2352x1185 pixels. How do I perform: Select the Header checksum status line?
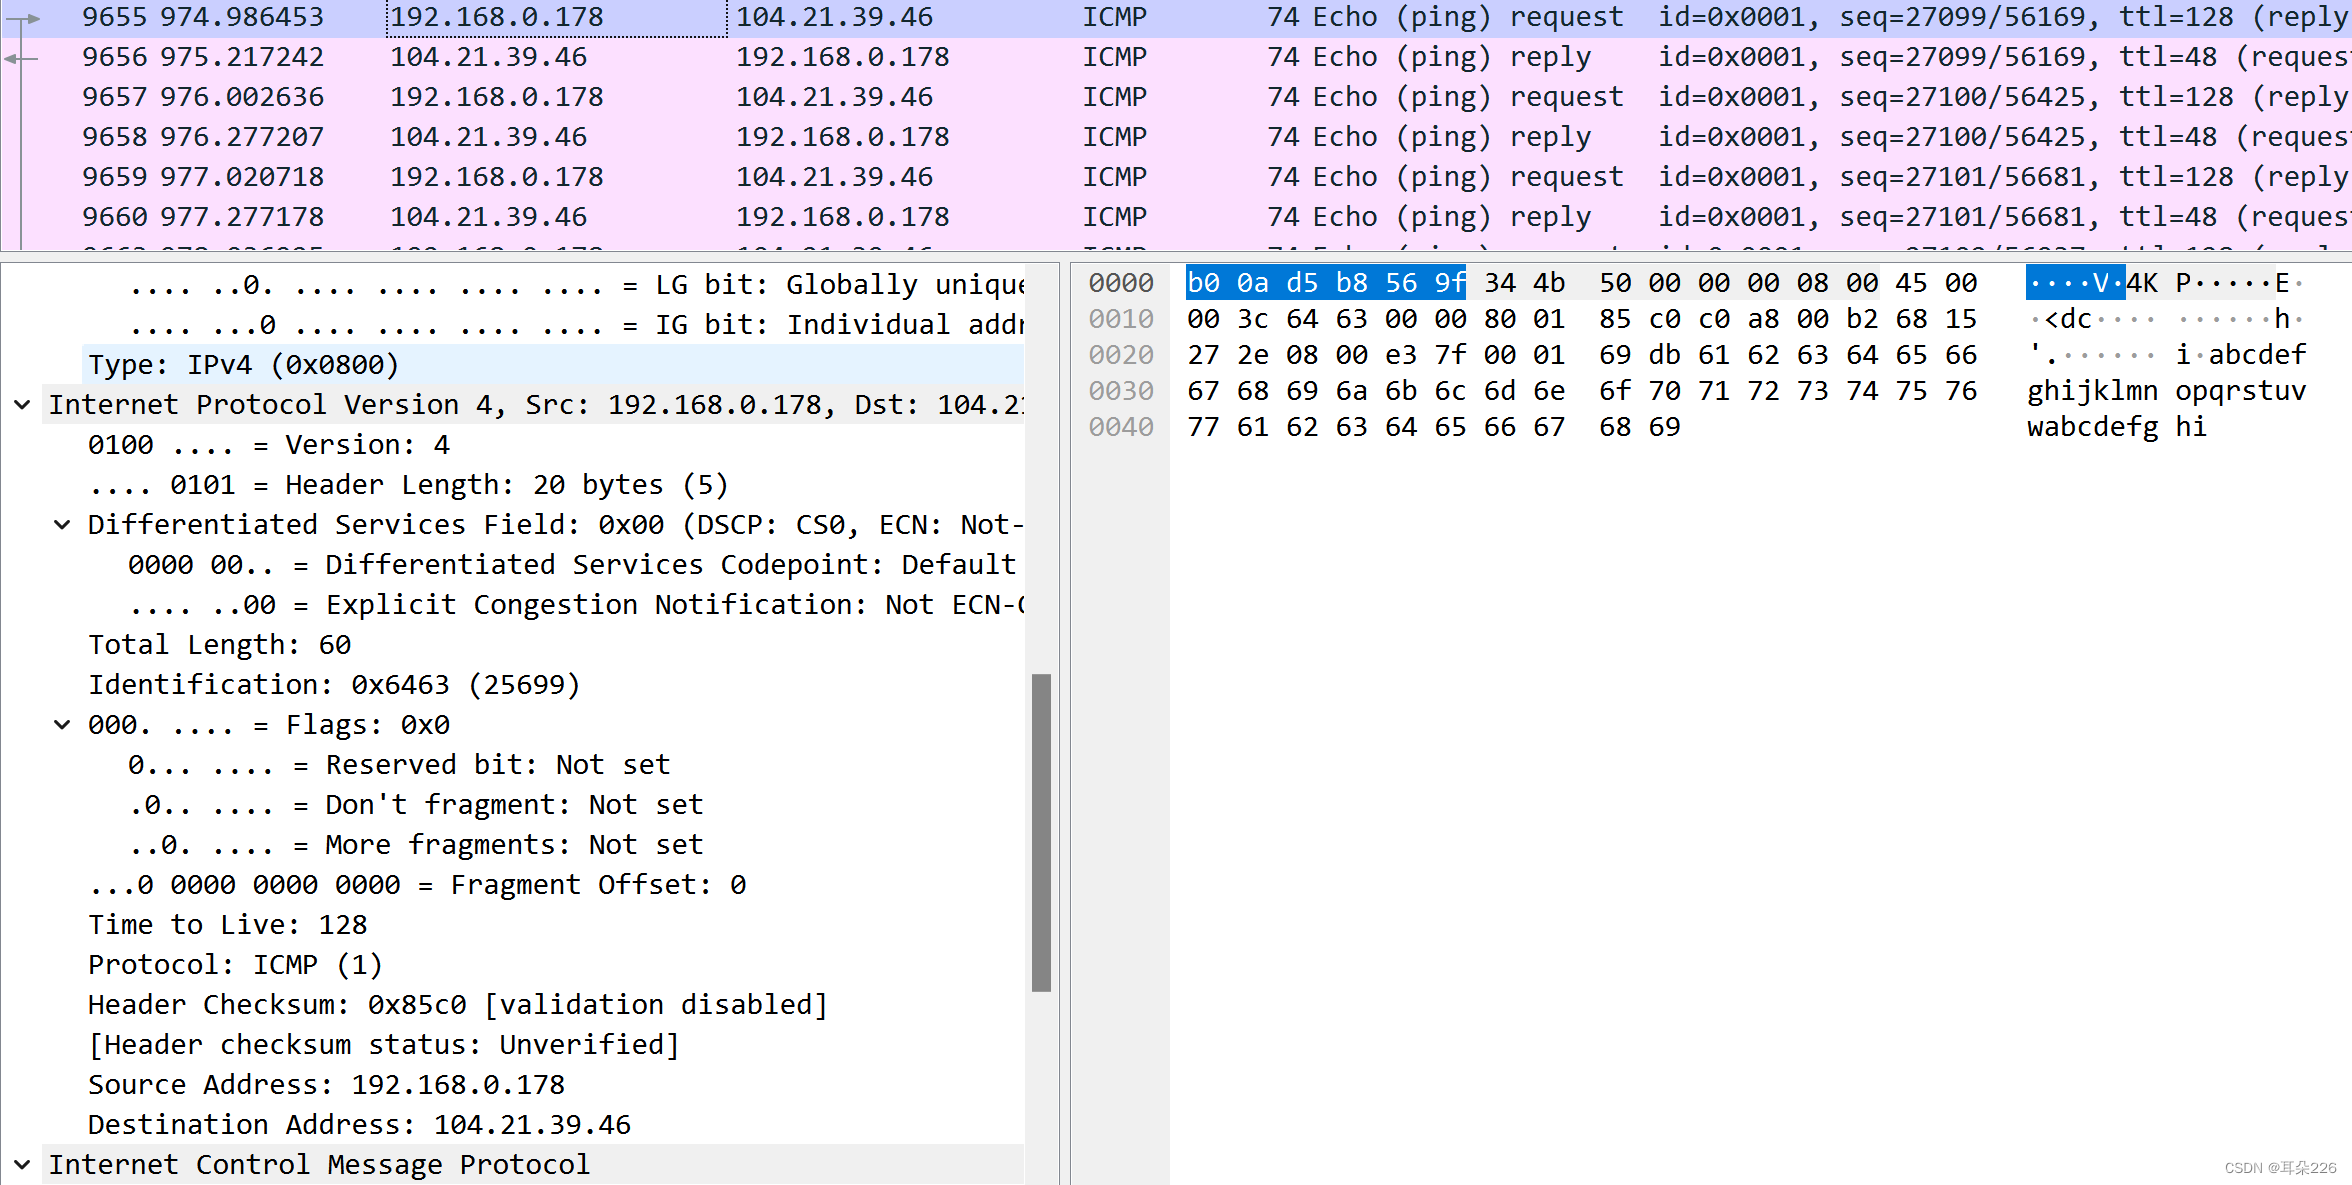tap(384, 1045)
